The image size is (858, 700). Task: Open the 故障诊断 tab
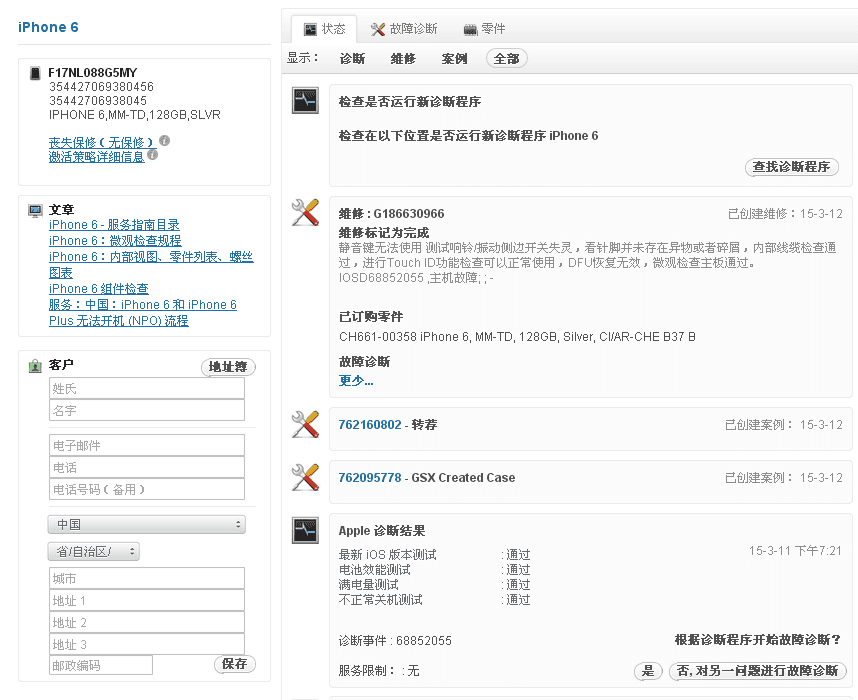(404, 29)
